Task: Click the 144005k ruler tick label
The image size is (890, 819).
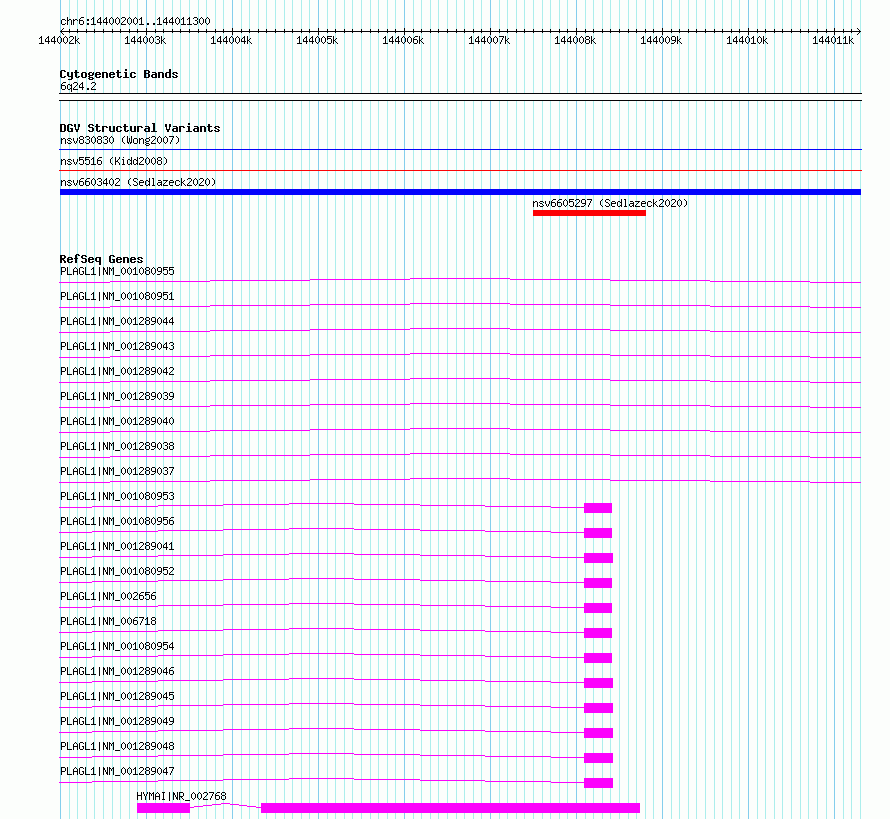Action: coord(317,40)
